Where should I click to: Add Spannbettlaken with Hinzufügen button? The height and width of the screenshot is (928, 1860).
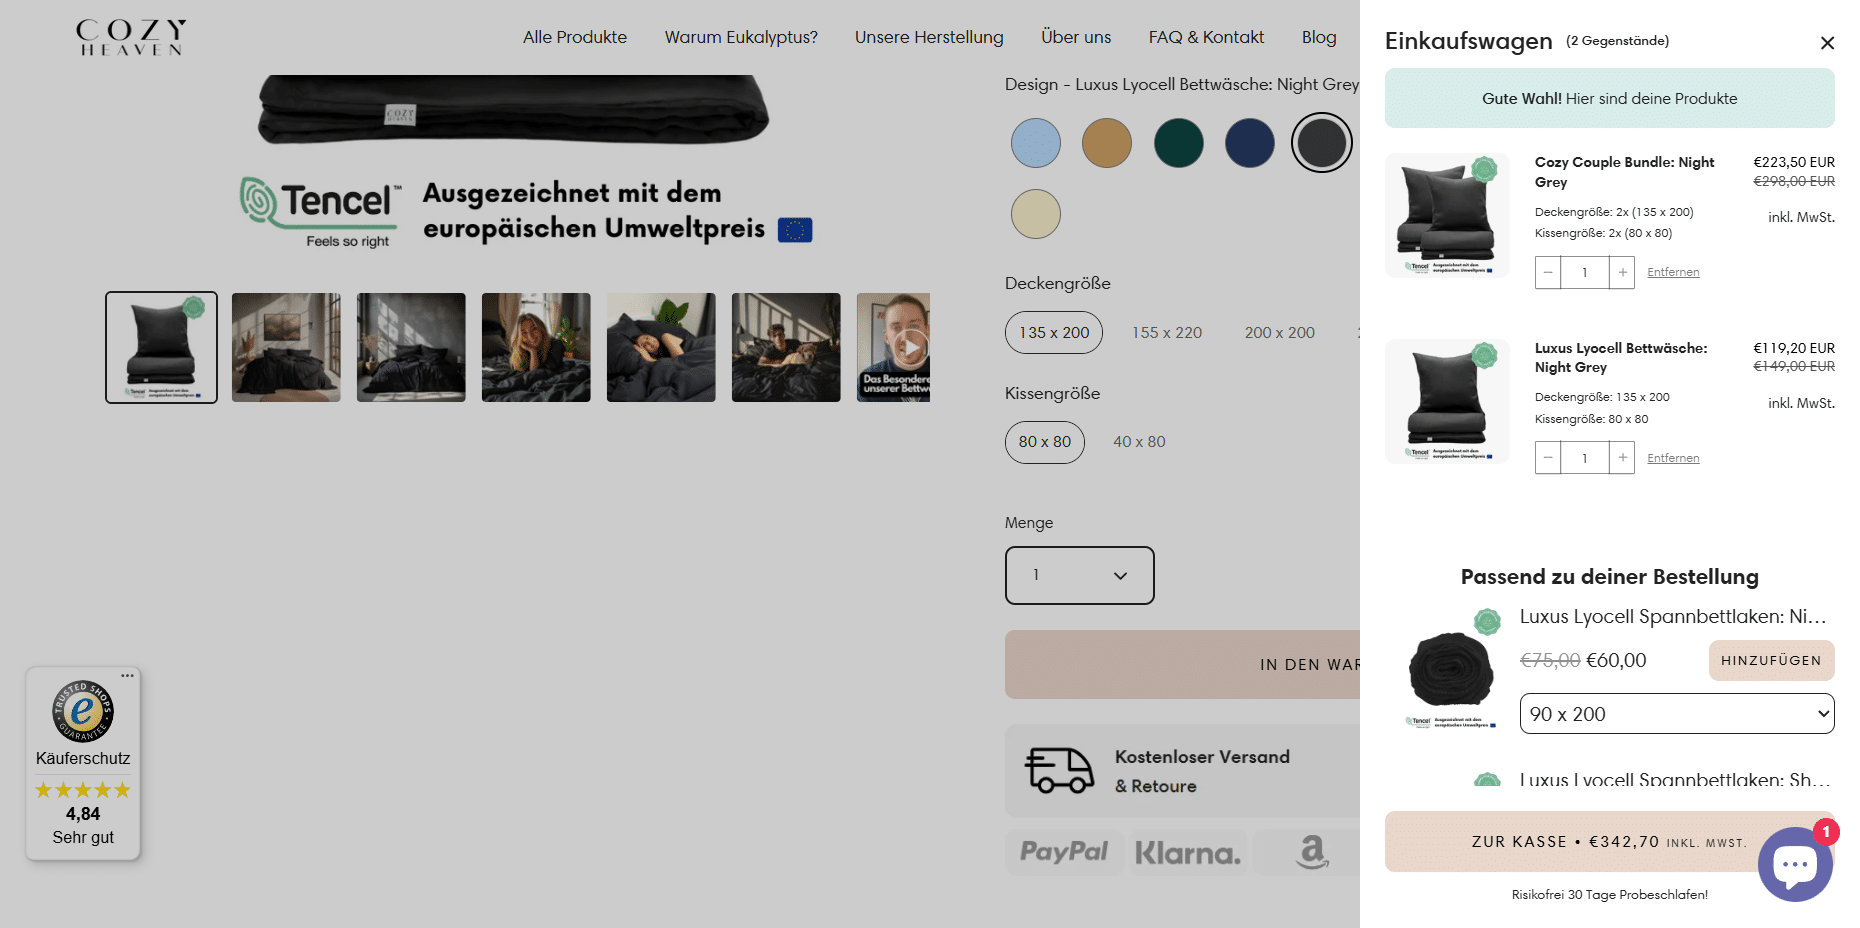click(1771, 661)
